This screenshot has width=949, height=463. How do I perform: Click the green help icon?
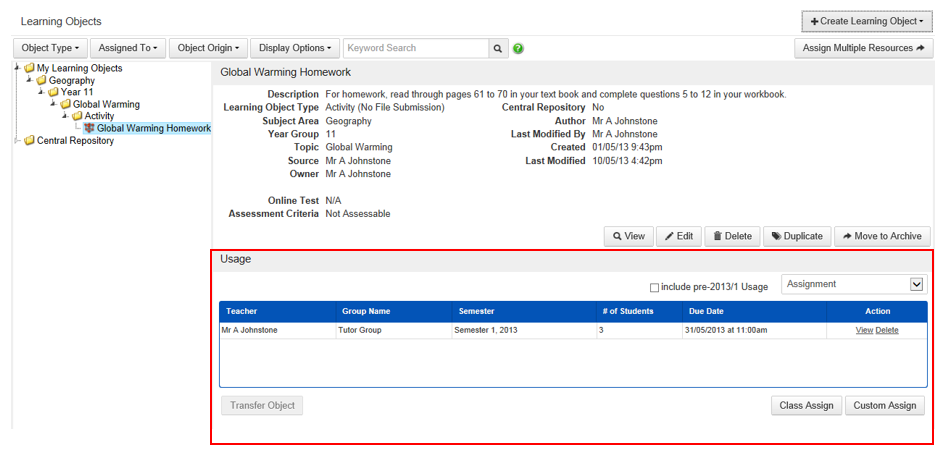[518, 48]
